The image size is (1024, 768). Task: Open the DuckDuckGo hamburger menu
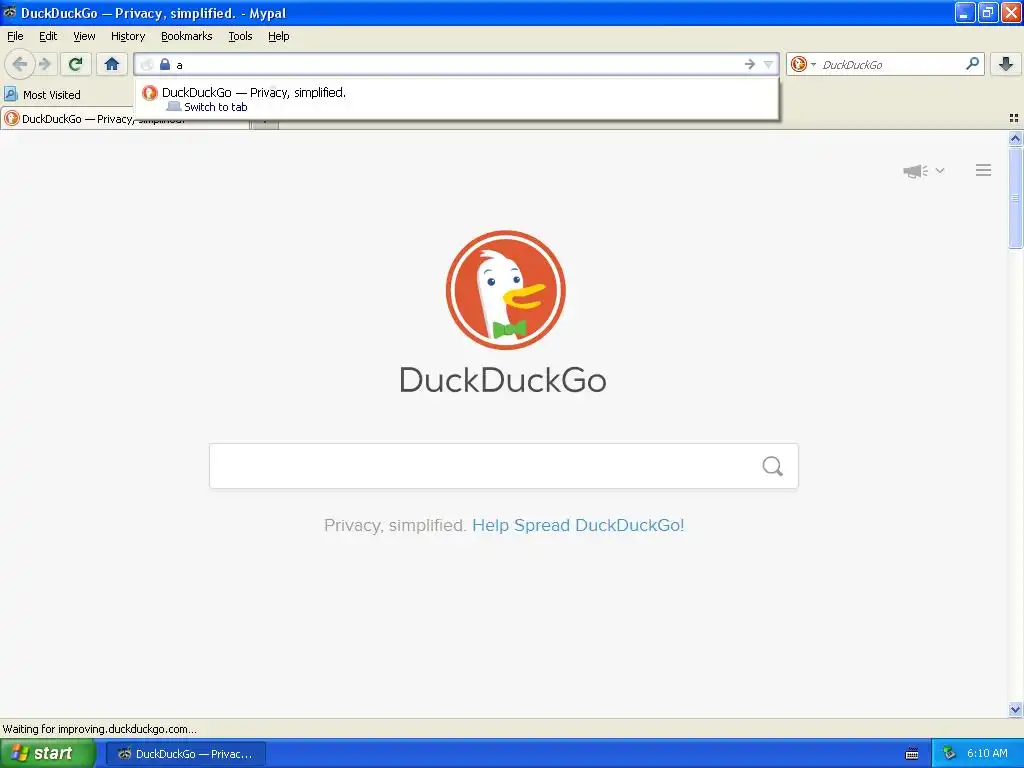point(984,170)
